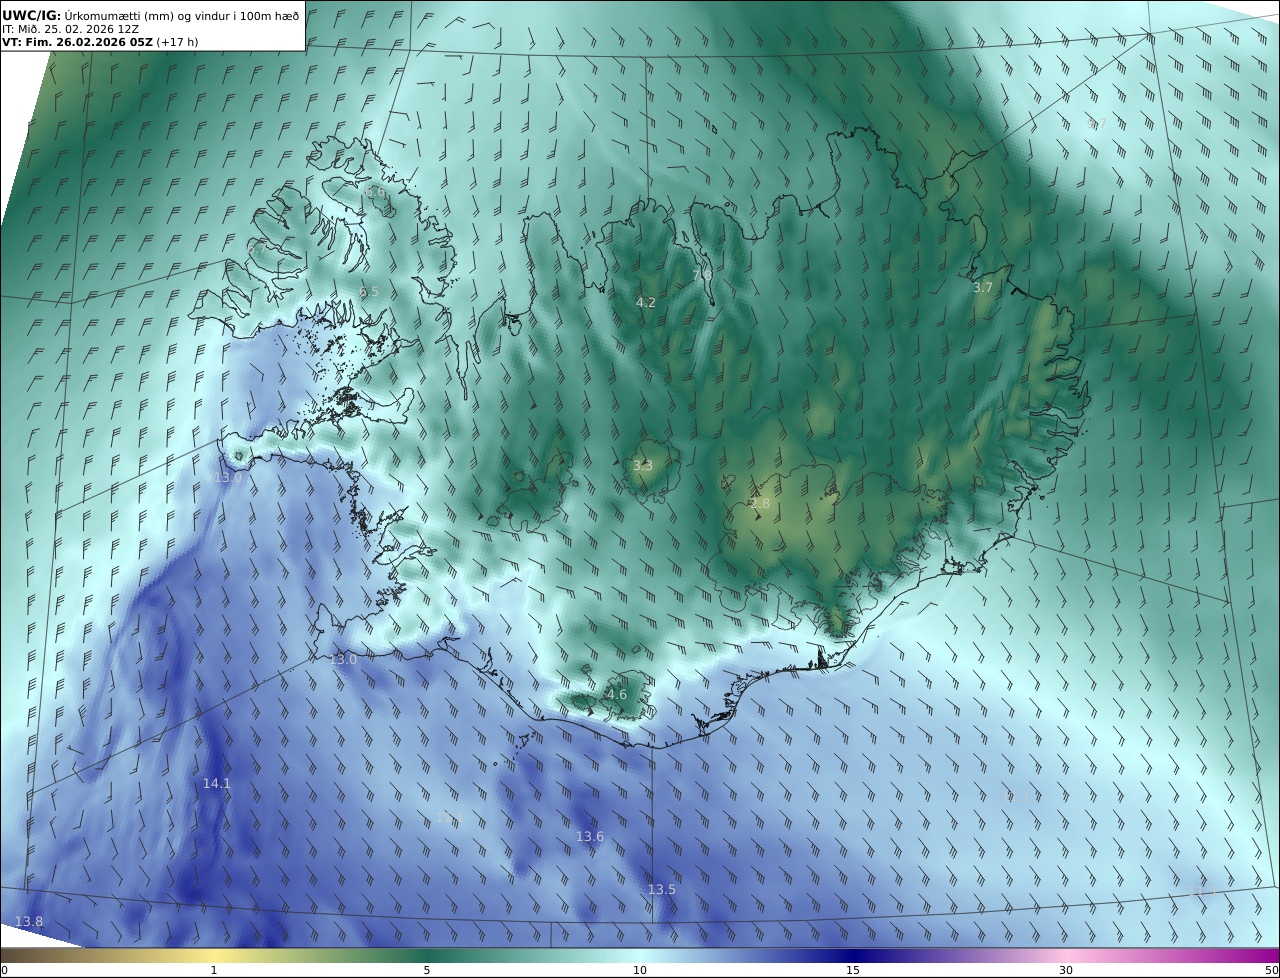Click the '3.7' value label in east Iceland
The image size is (1280, 978).
tap(983, 288)
